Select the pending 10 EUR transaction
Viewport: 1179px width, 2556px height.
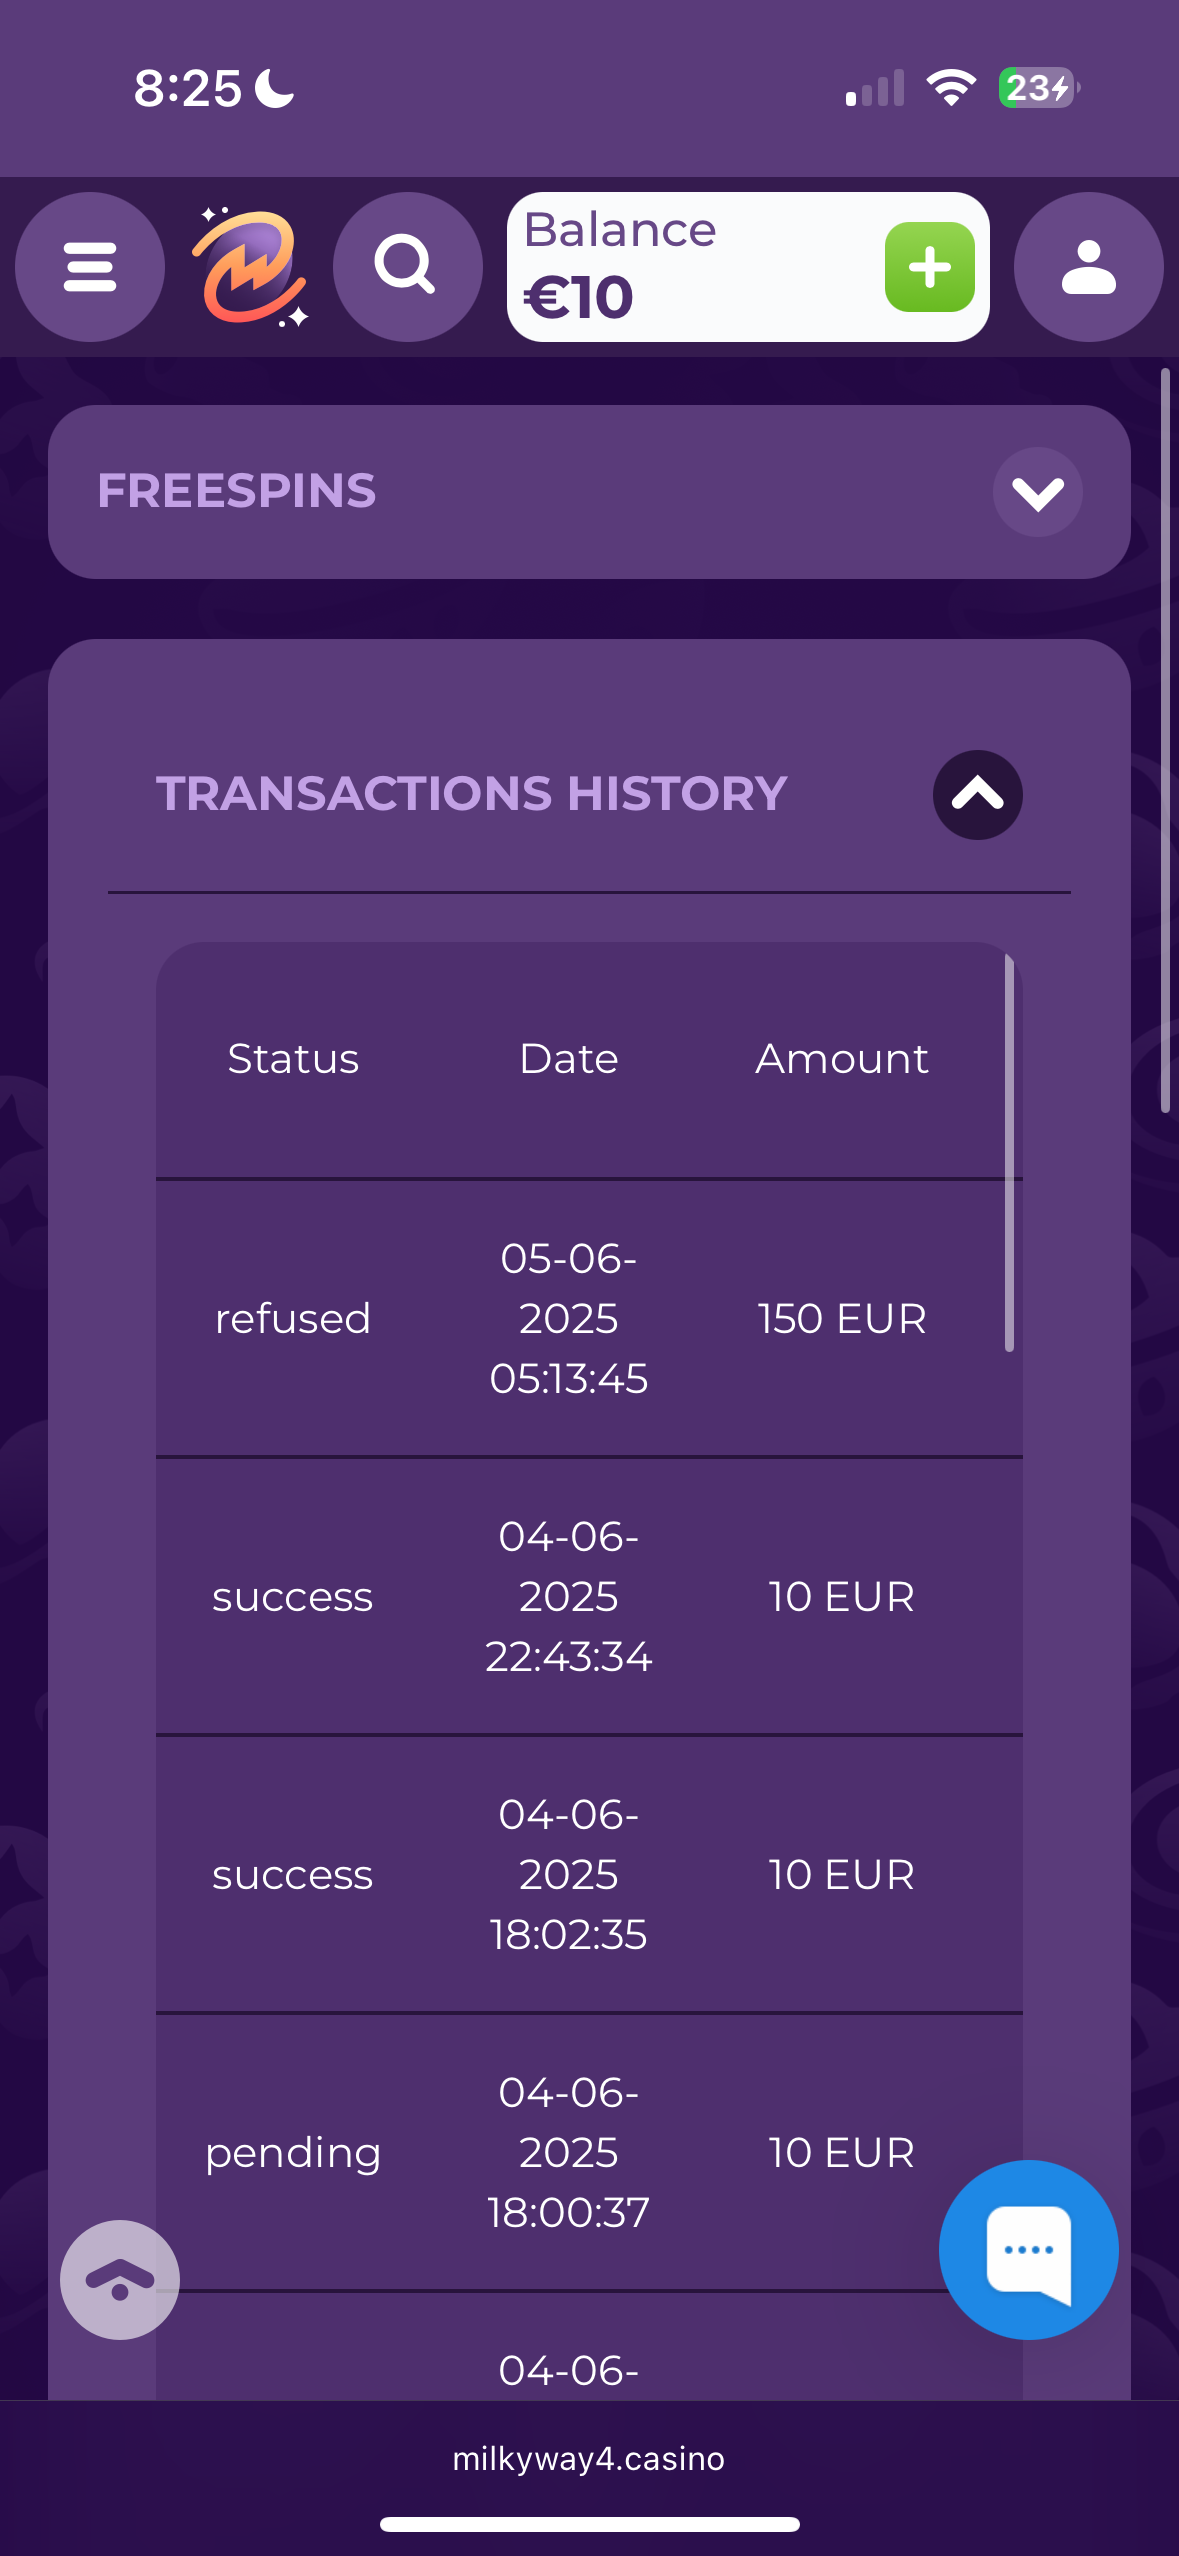tap(588, 2152)
